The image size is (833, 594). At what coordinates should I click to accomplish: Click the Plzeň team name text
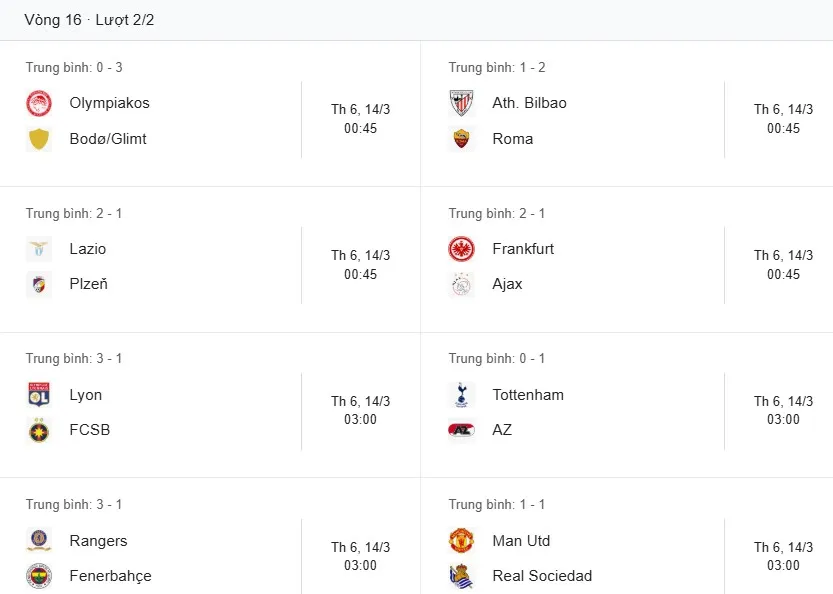pos(88,284)
